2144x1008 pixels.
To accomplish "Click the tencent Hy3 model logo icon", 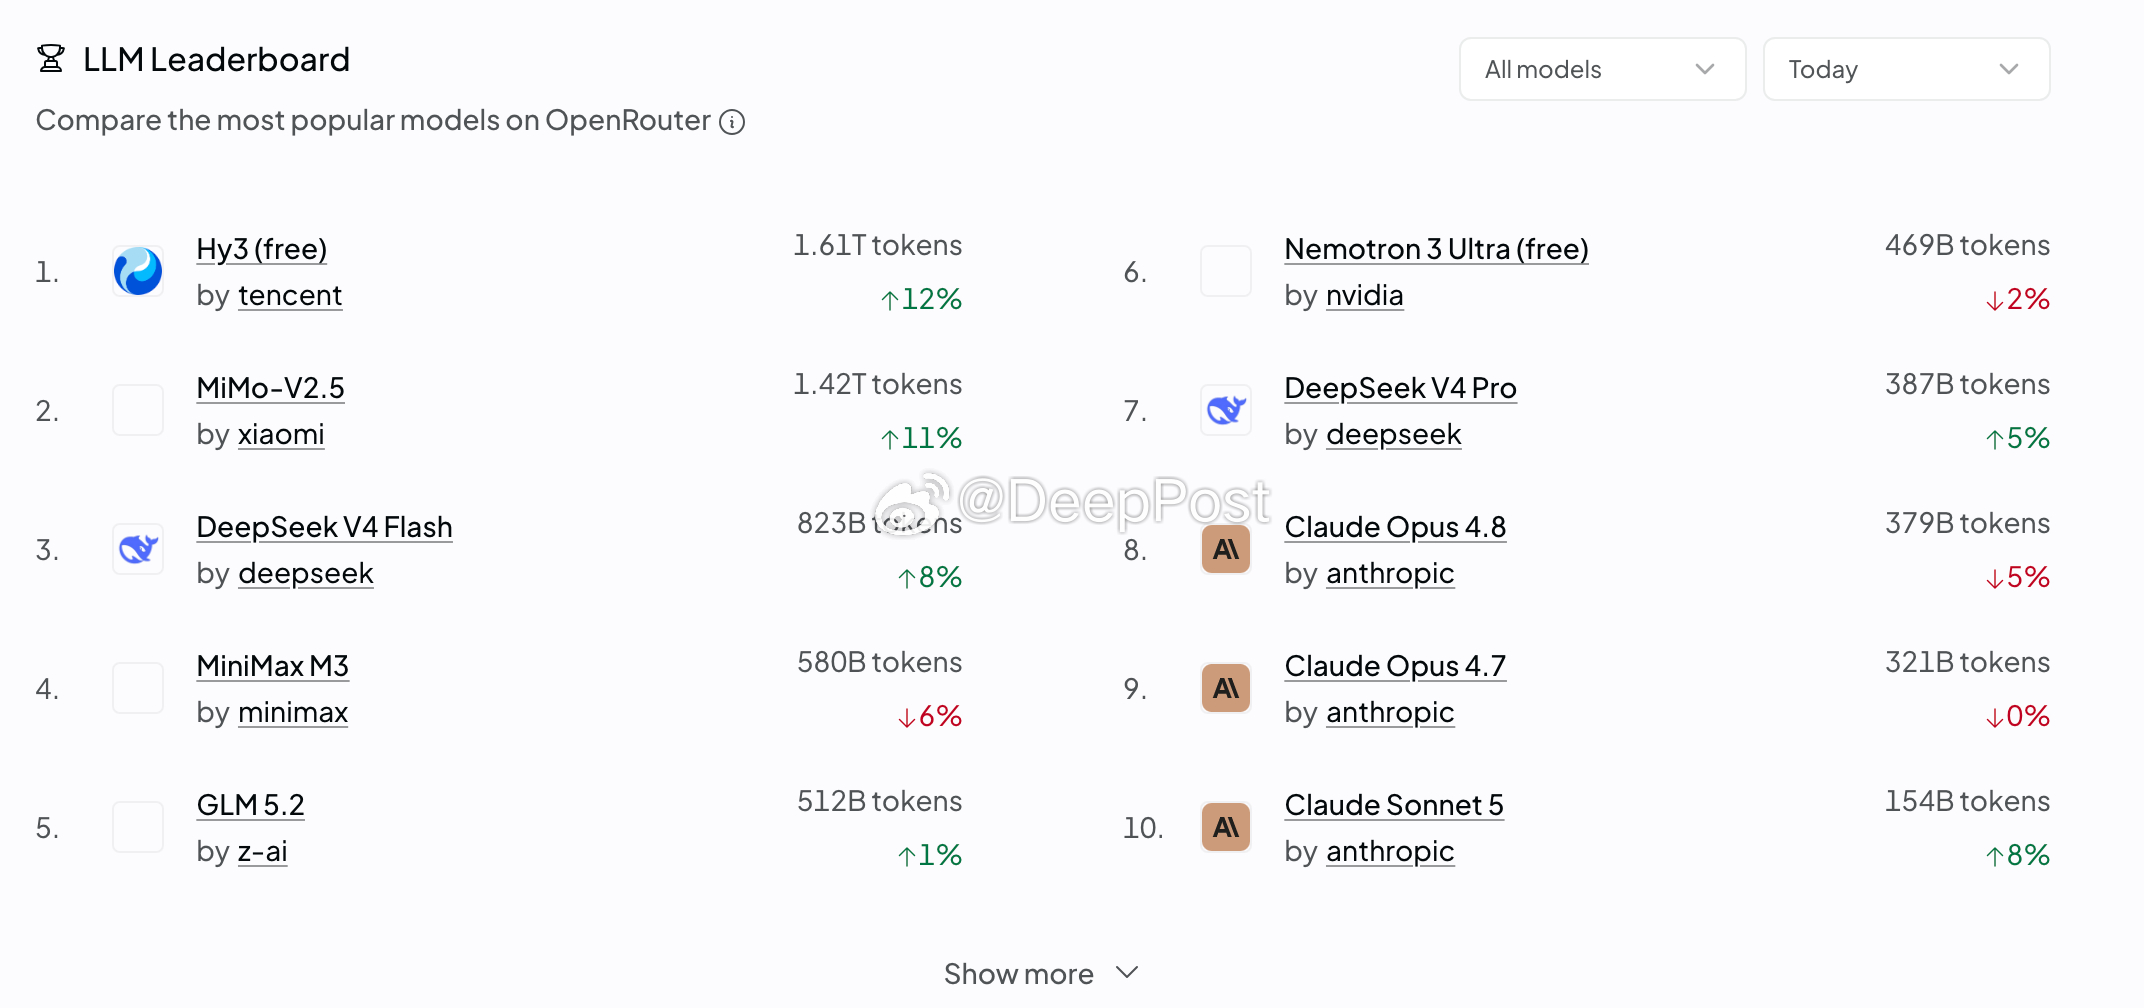I will tap(138, 271).
